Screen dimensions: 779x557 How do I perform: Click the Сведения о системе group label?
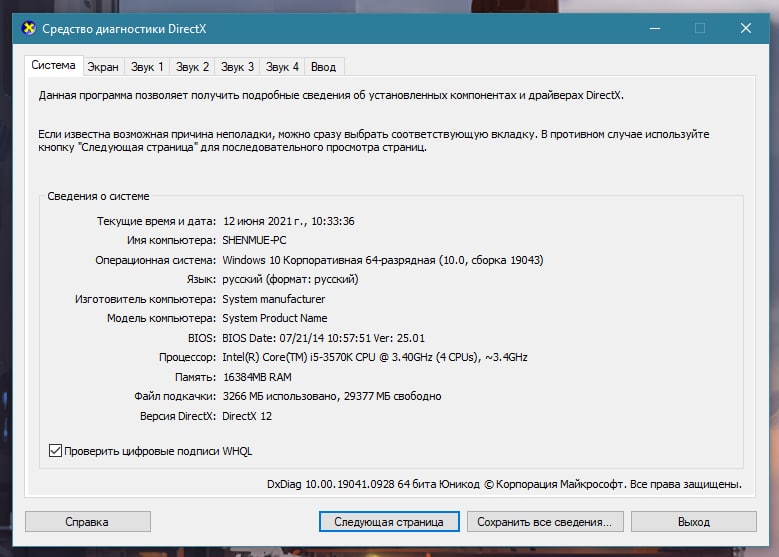tap(98, 196)
